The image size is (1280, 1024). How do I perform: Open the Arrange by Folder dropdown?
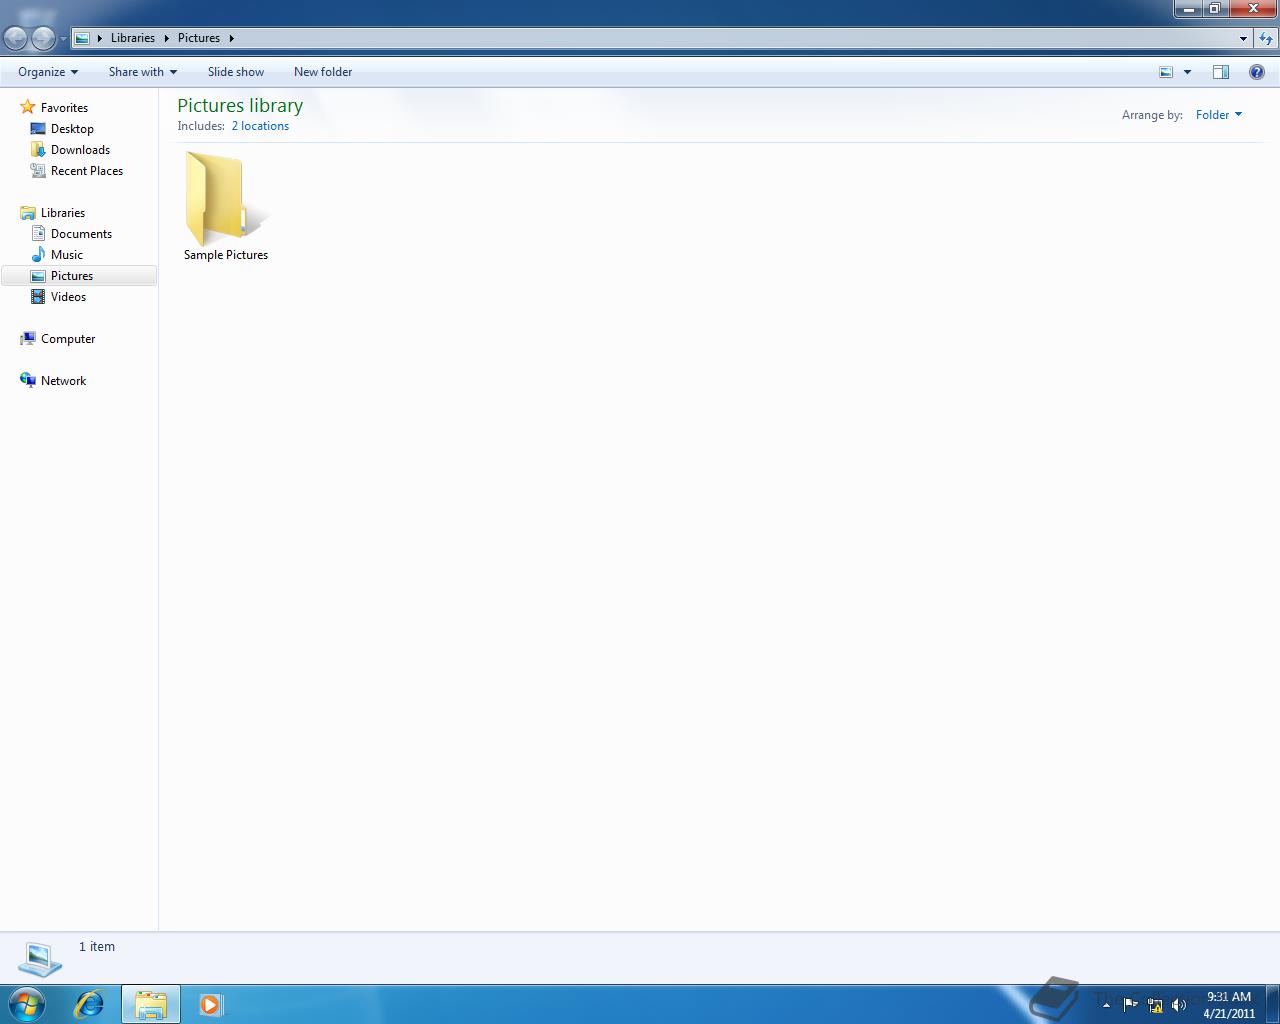coord(1219,115)
